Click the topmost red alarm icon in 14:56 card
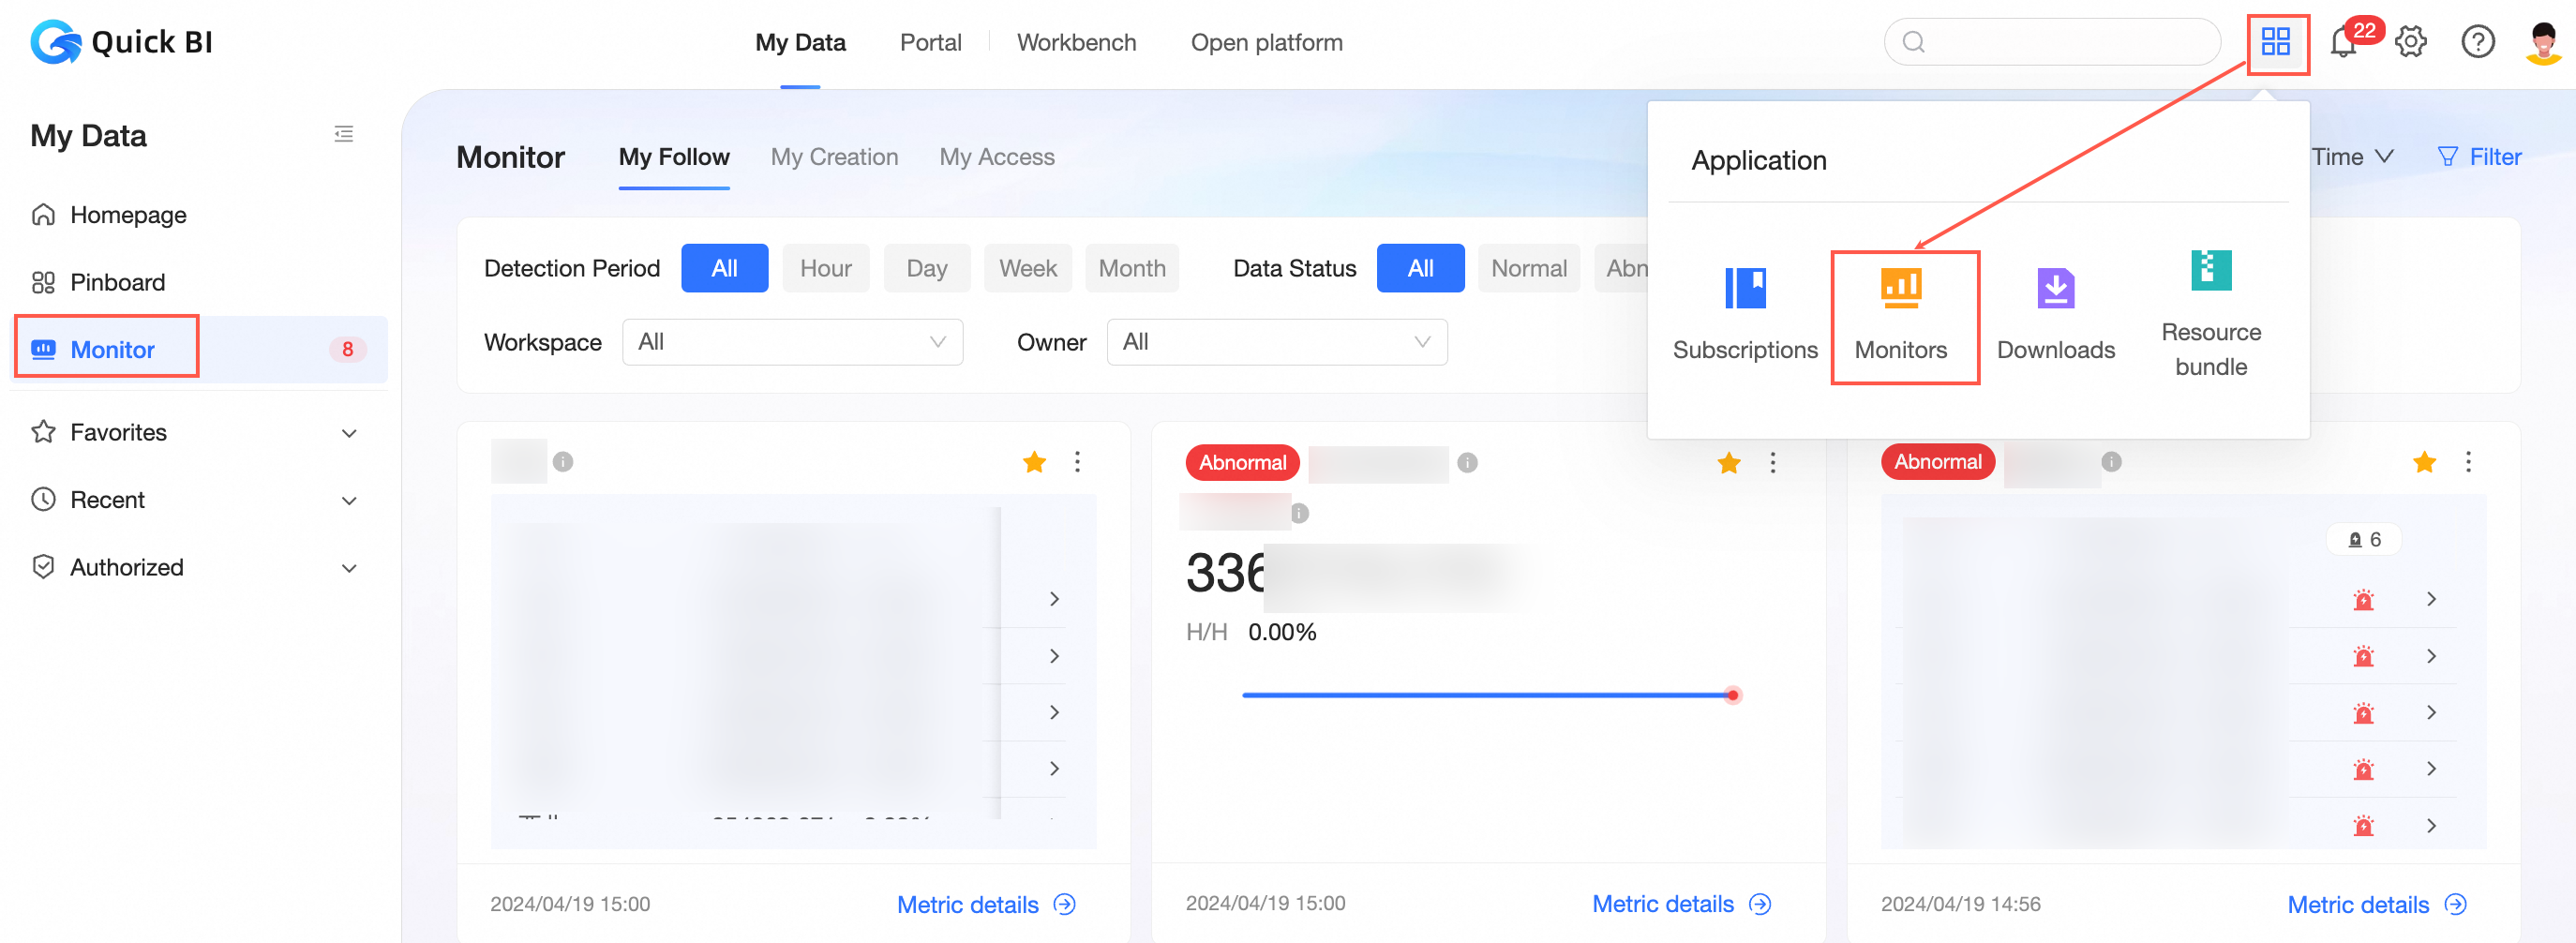This screenshot has width=2576, height=943. click(2363, 600)
